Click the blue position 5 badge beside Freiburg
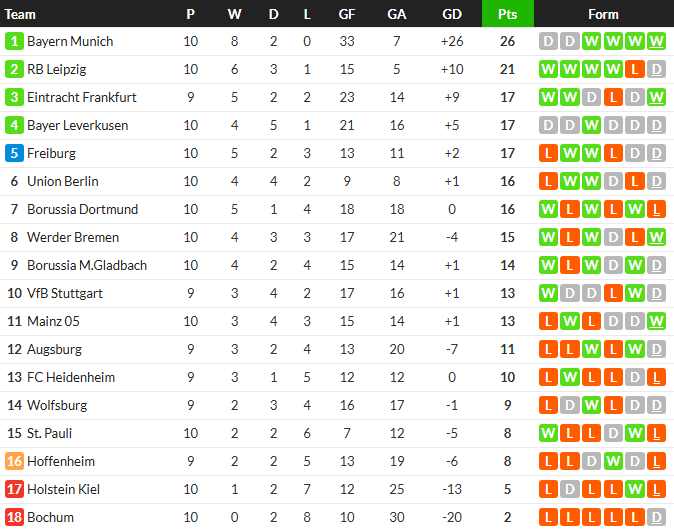 [x=14, y=154]
